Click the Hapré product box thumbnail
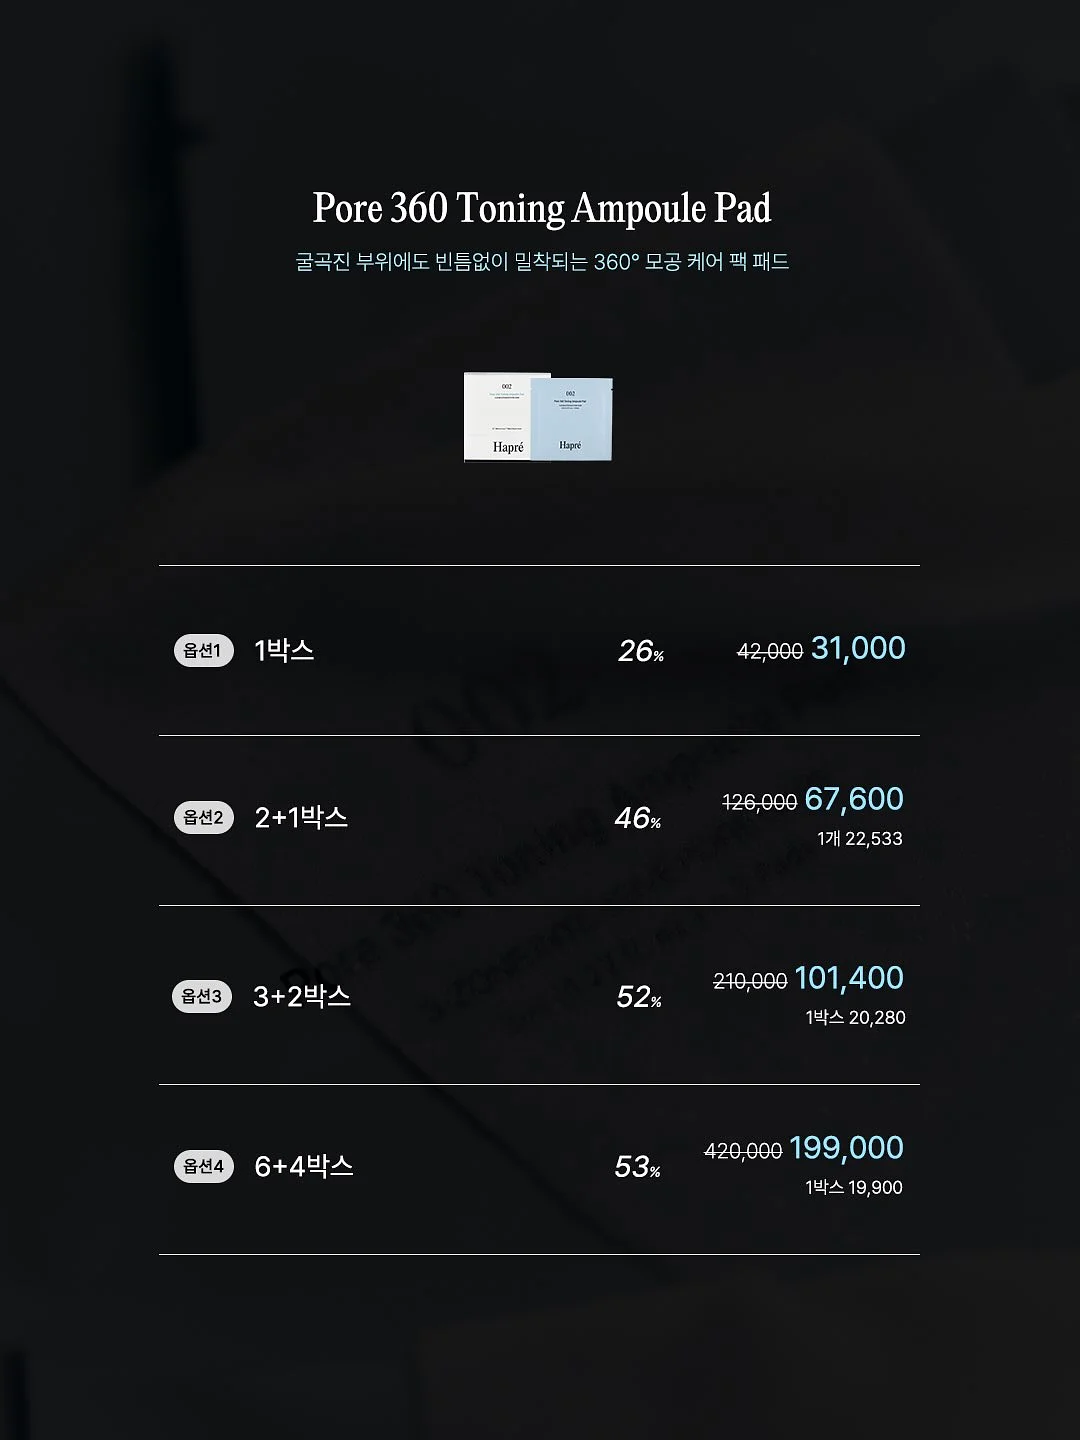This screenshot has height=1440, width=1080. [x=538, y=417]
